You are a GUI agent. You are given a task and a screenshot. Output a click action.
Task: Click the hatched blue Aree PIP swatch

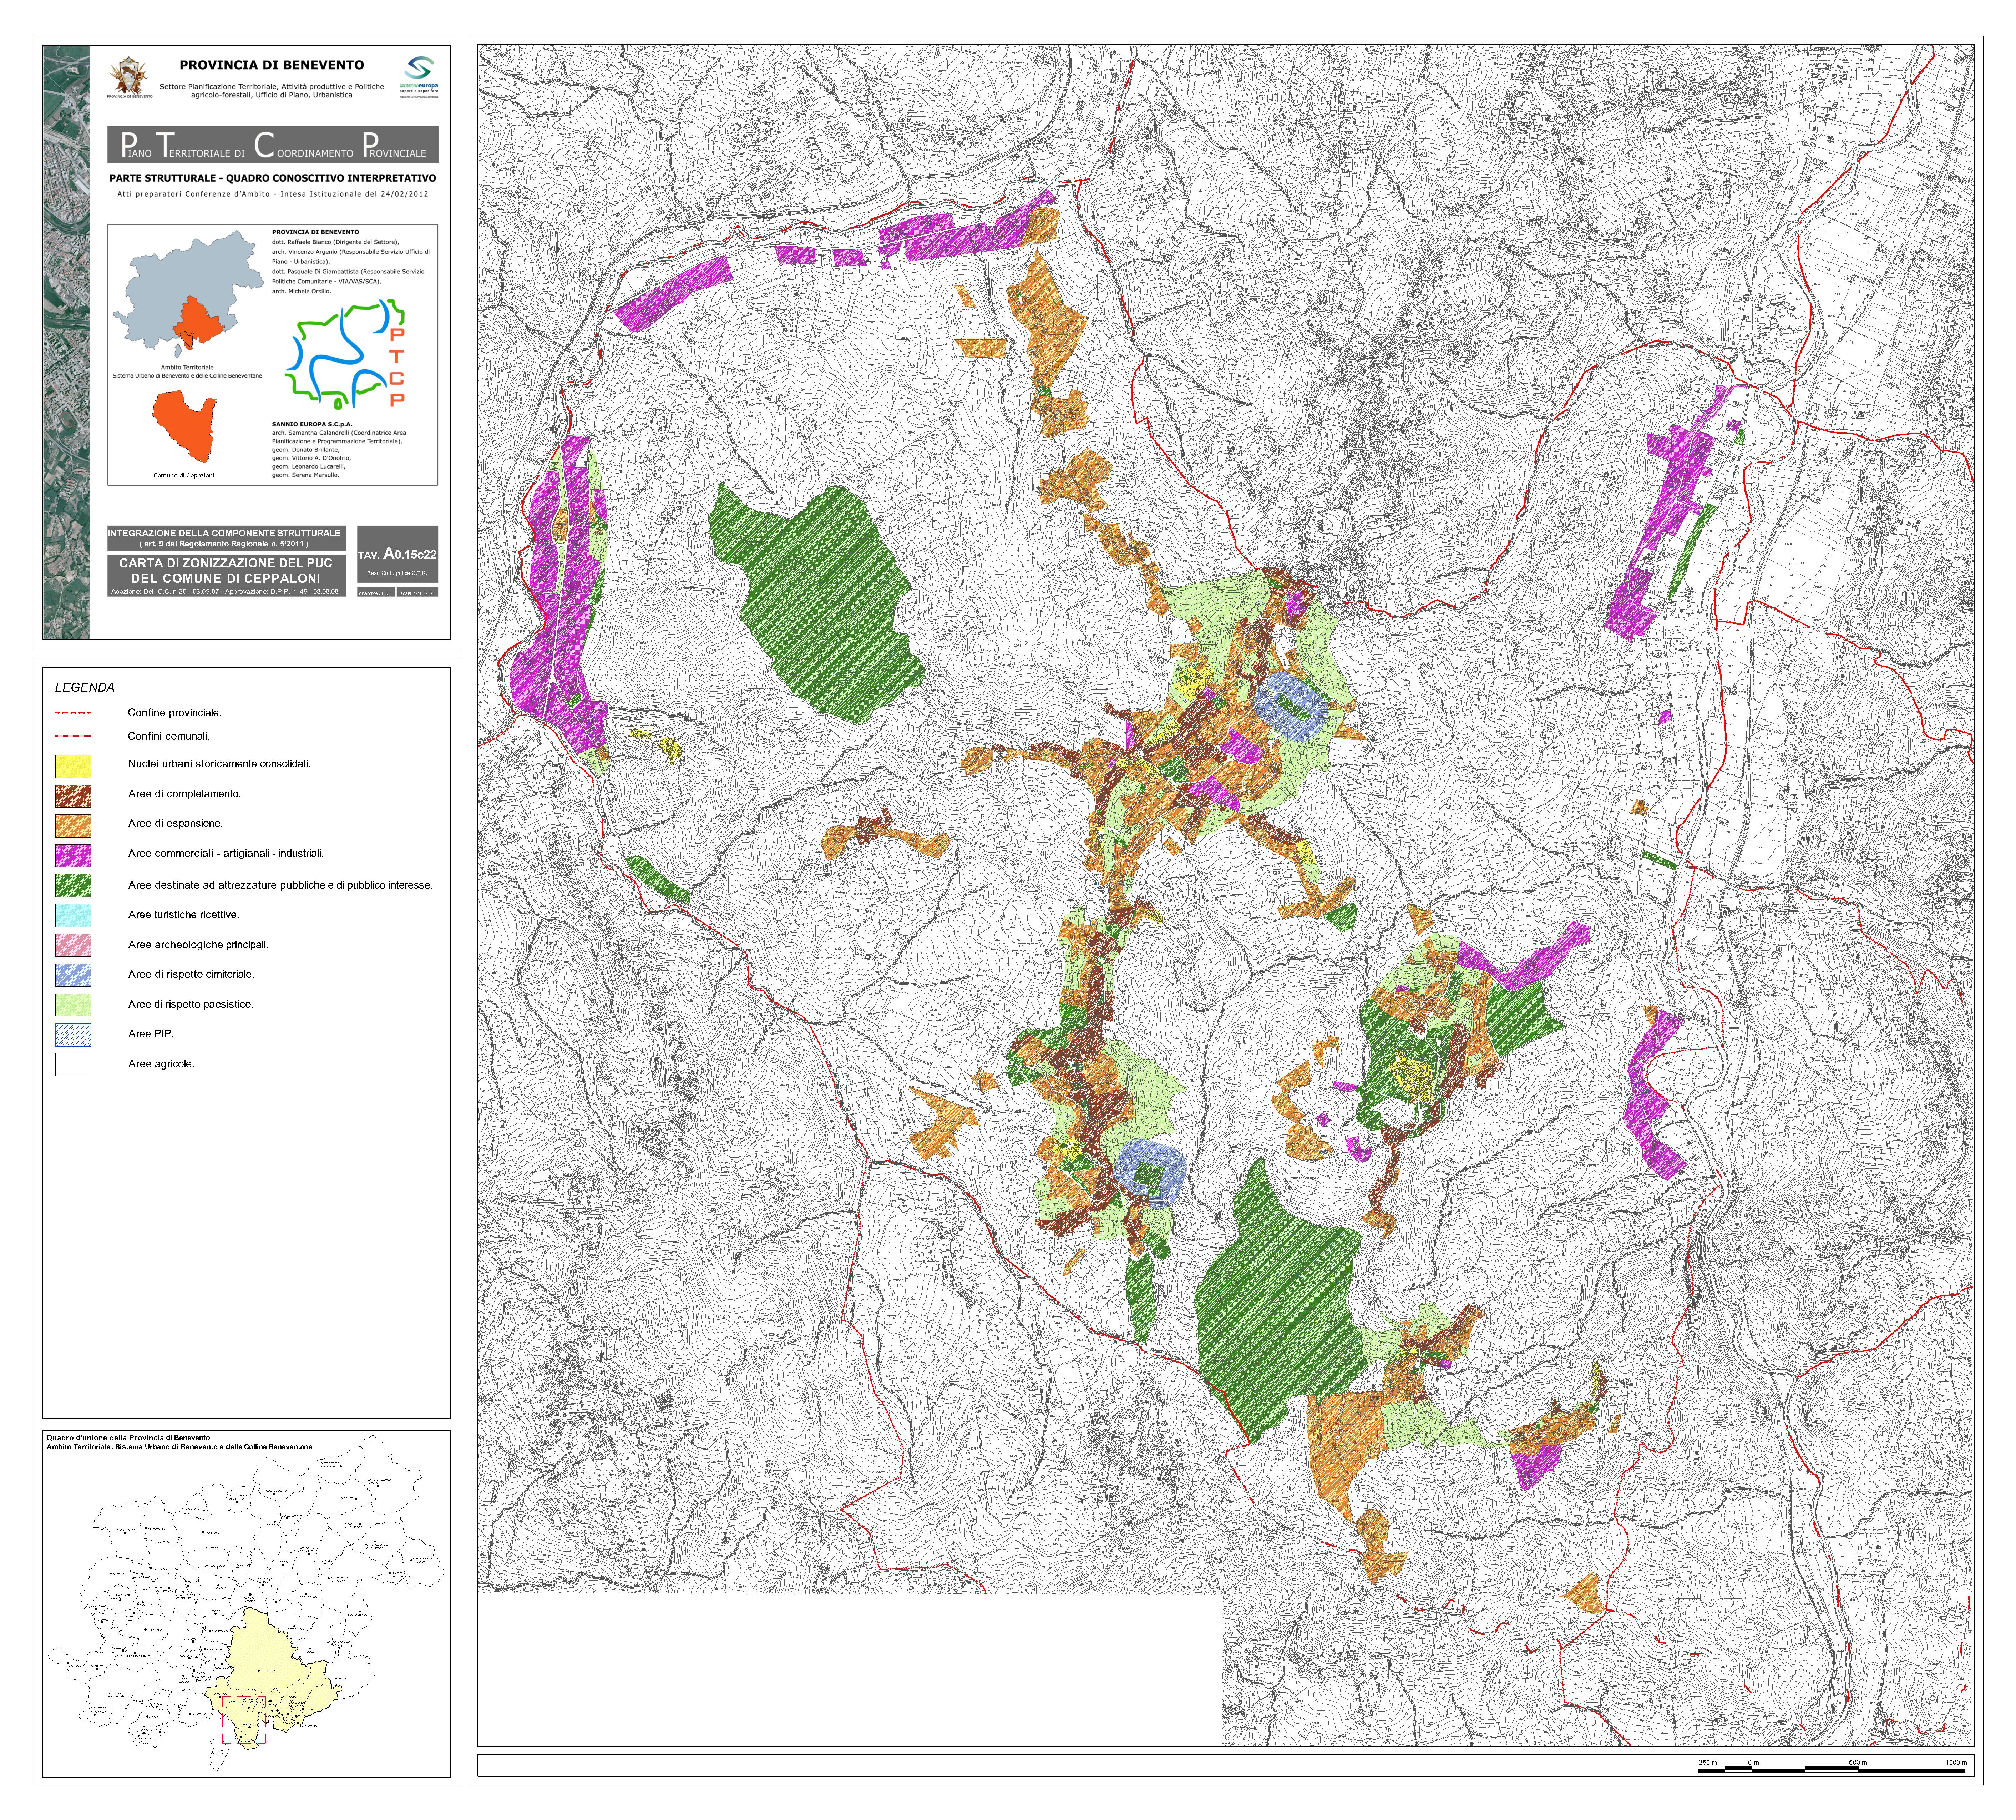coord(73,1035)
